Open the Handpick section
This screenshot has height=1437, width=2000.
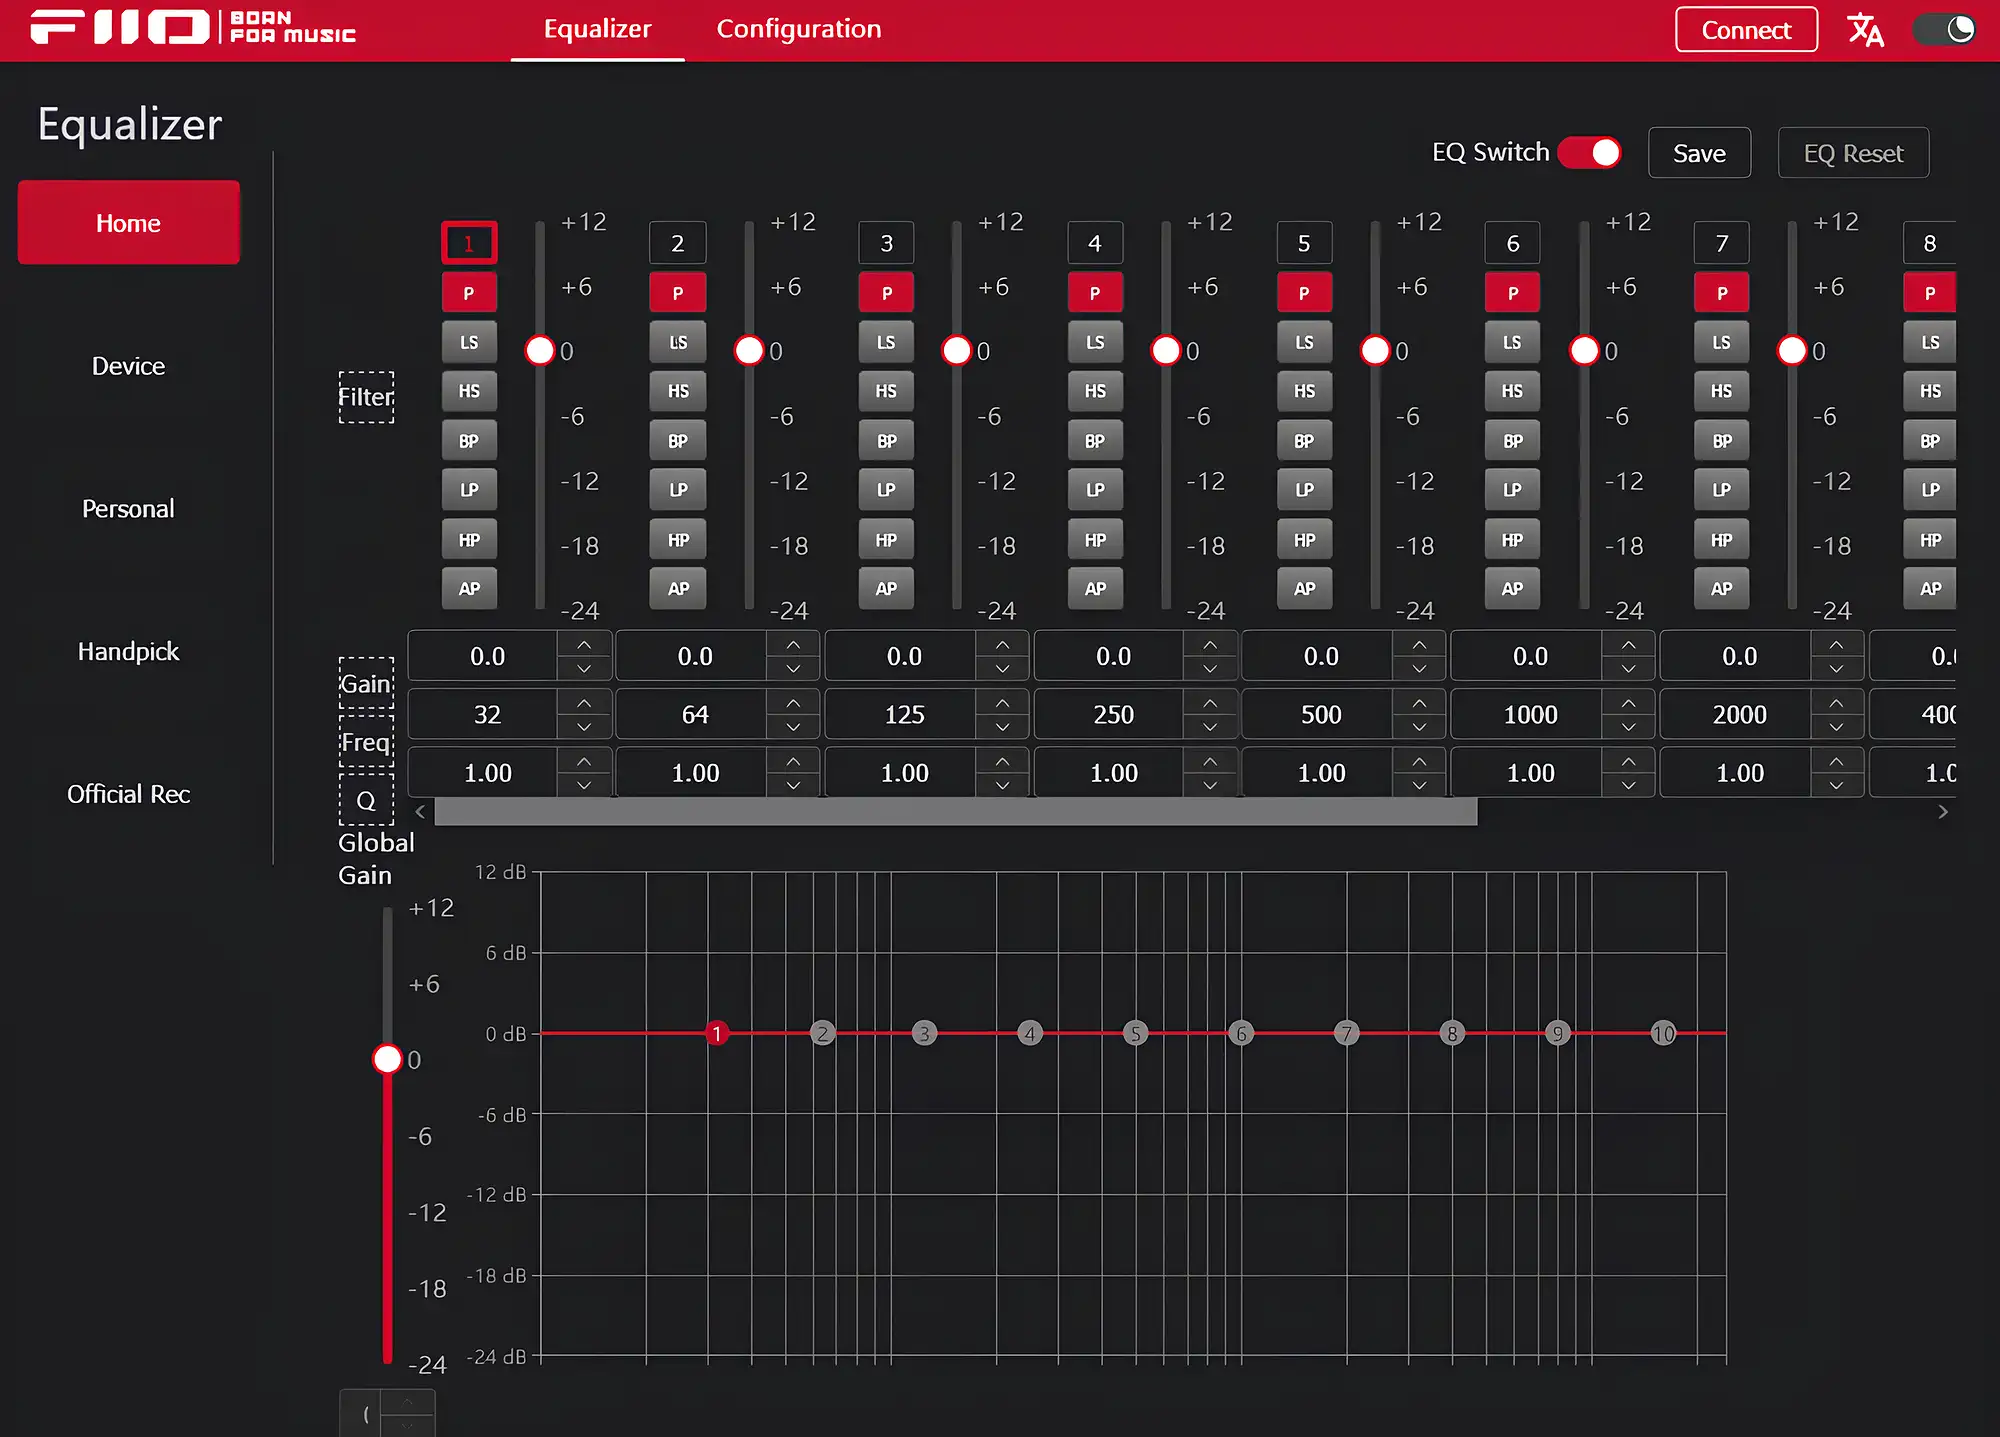128,652
